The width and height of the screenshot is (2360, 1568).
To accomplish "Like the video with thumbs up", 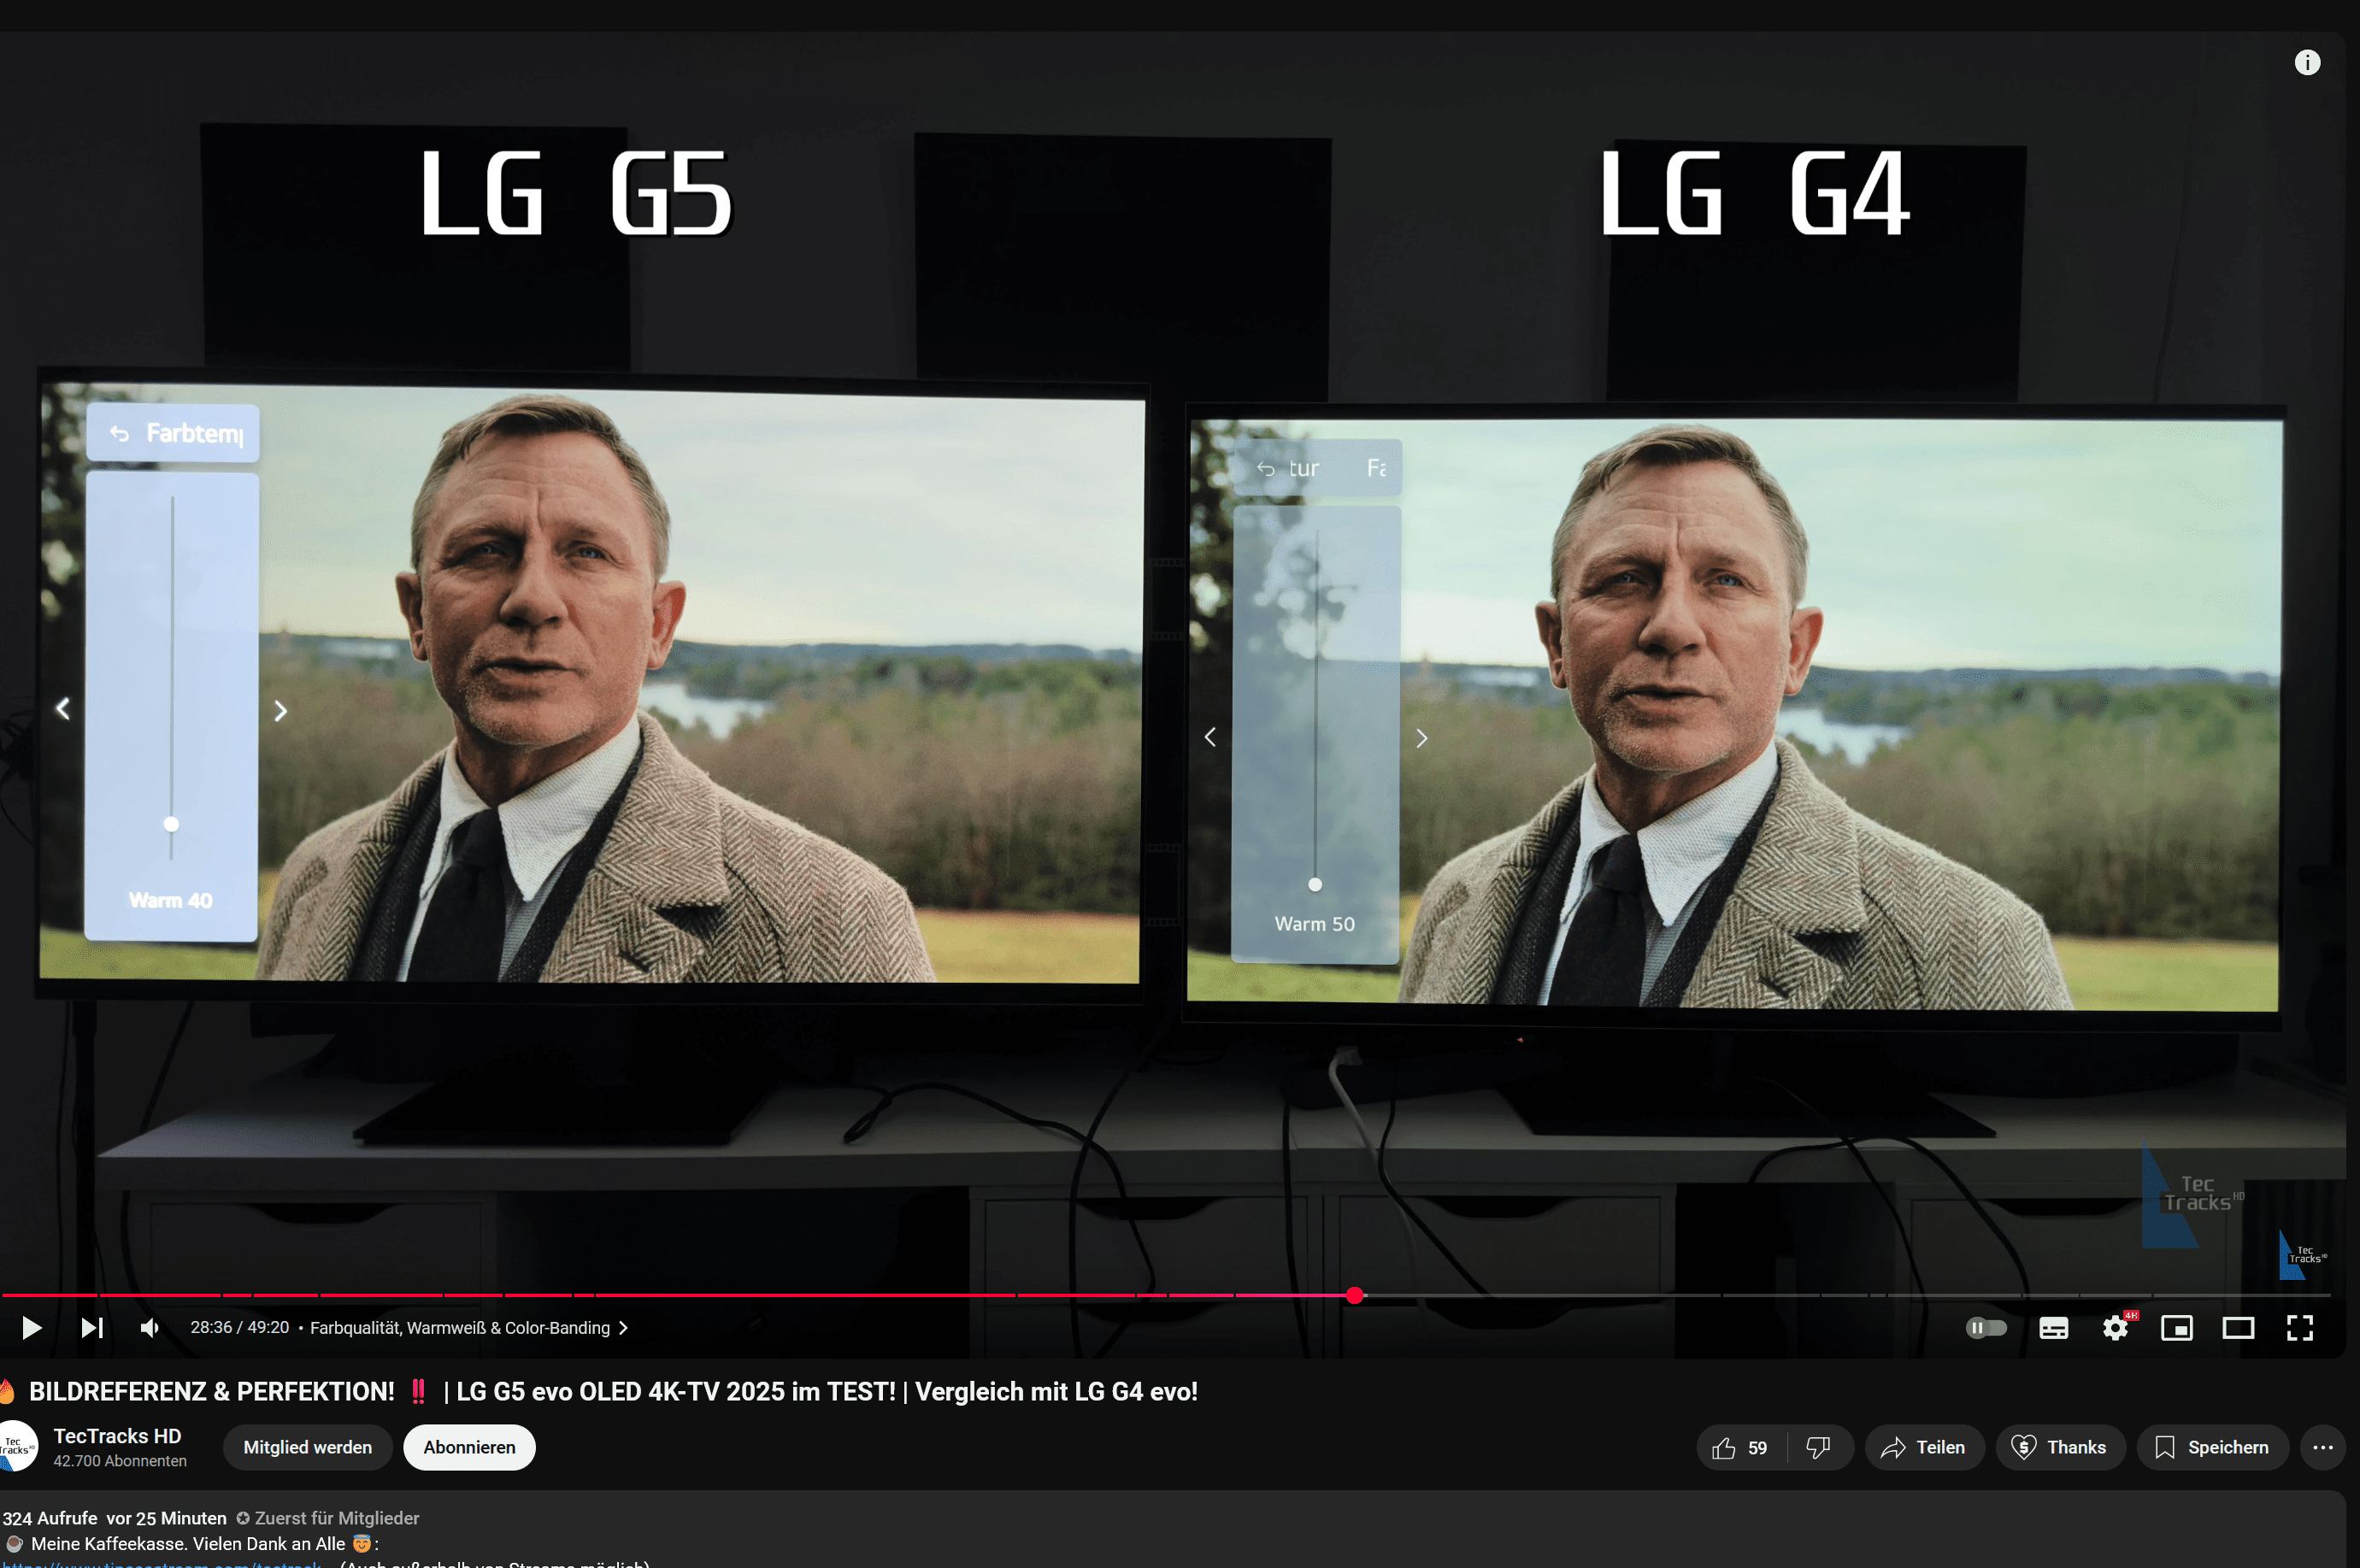I will 1740,1448.
